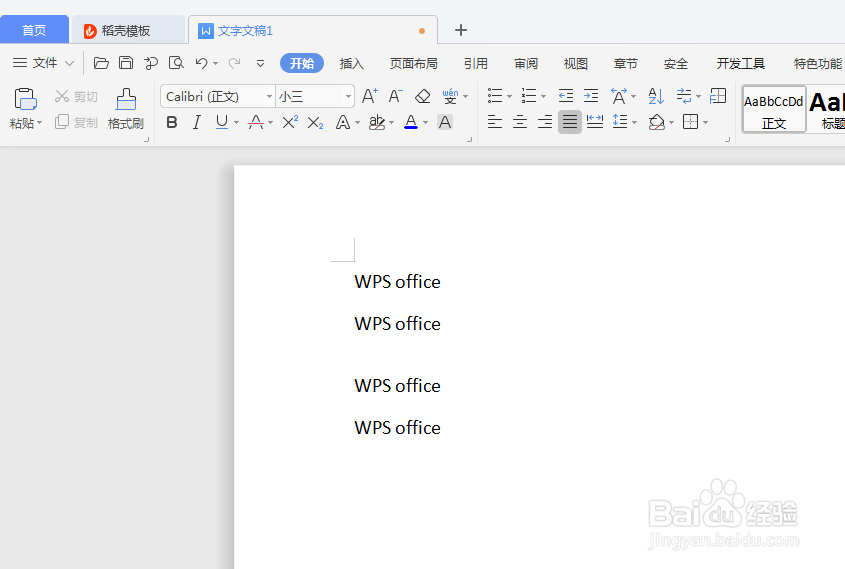Screen dimensions: 845x569
Task: Set font color with blue A swatch
Action: click(411, 122)
